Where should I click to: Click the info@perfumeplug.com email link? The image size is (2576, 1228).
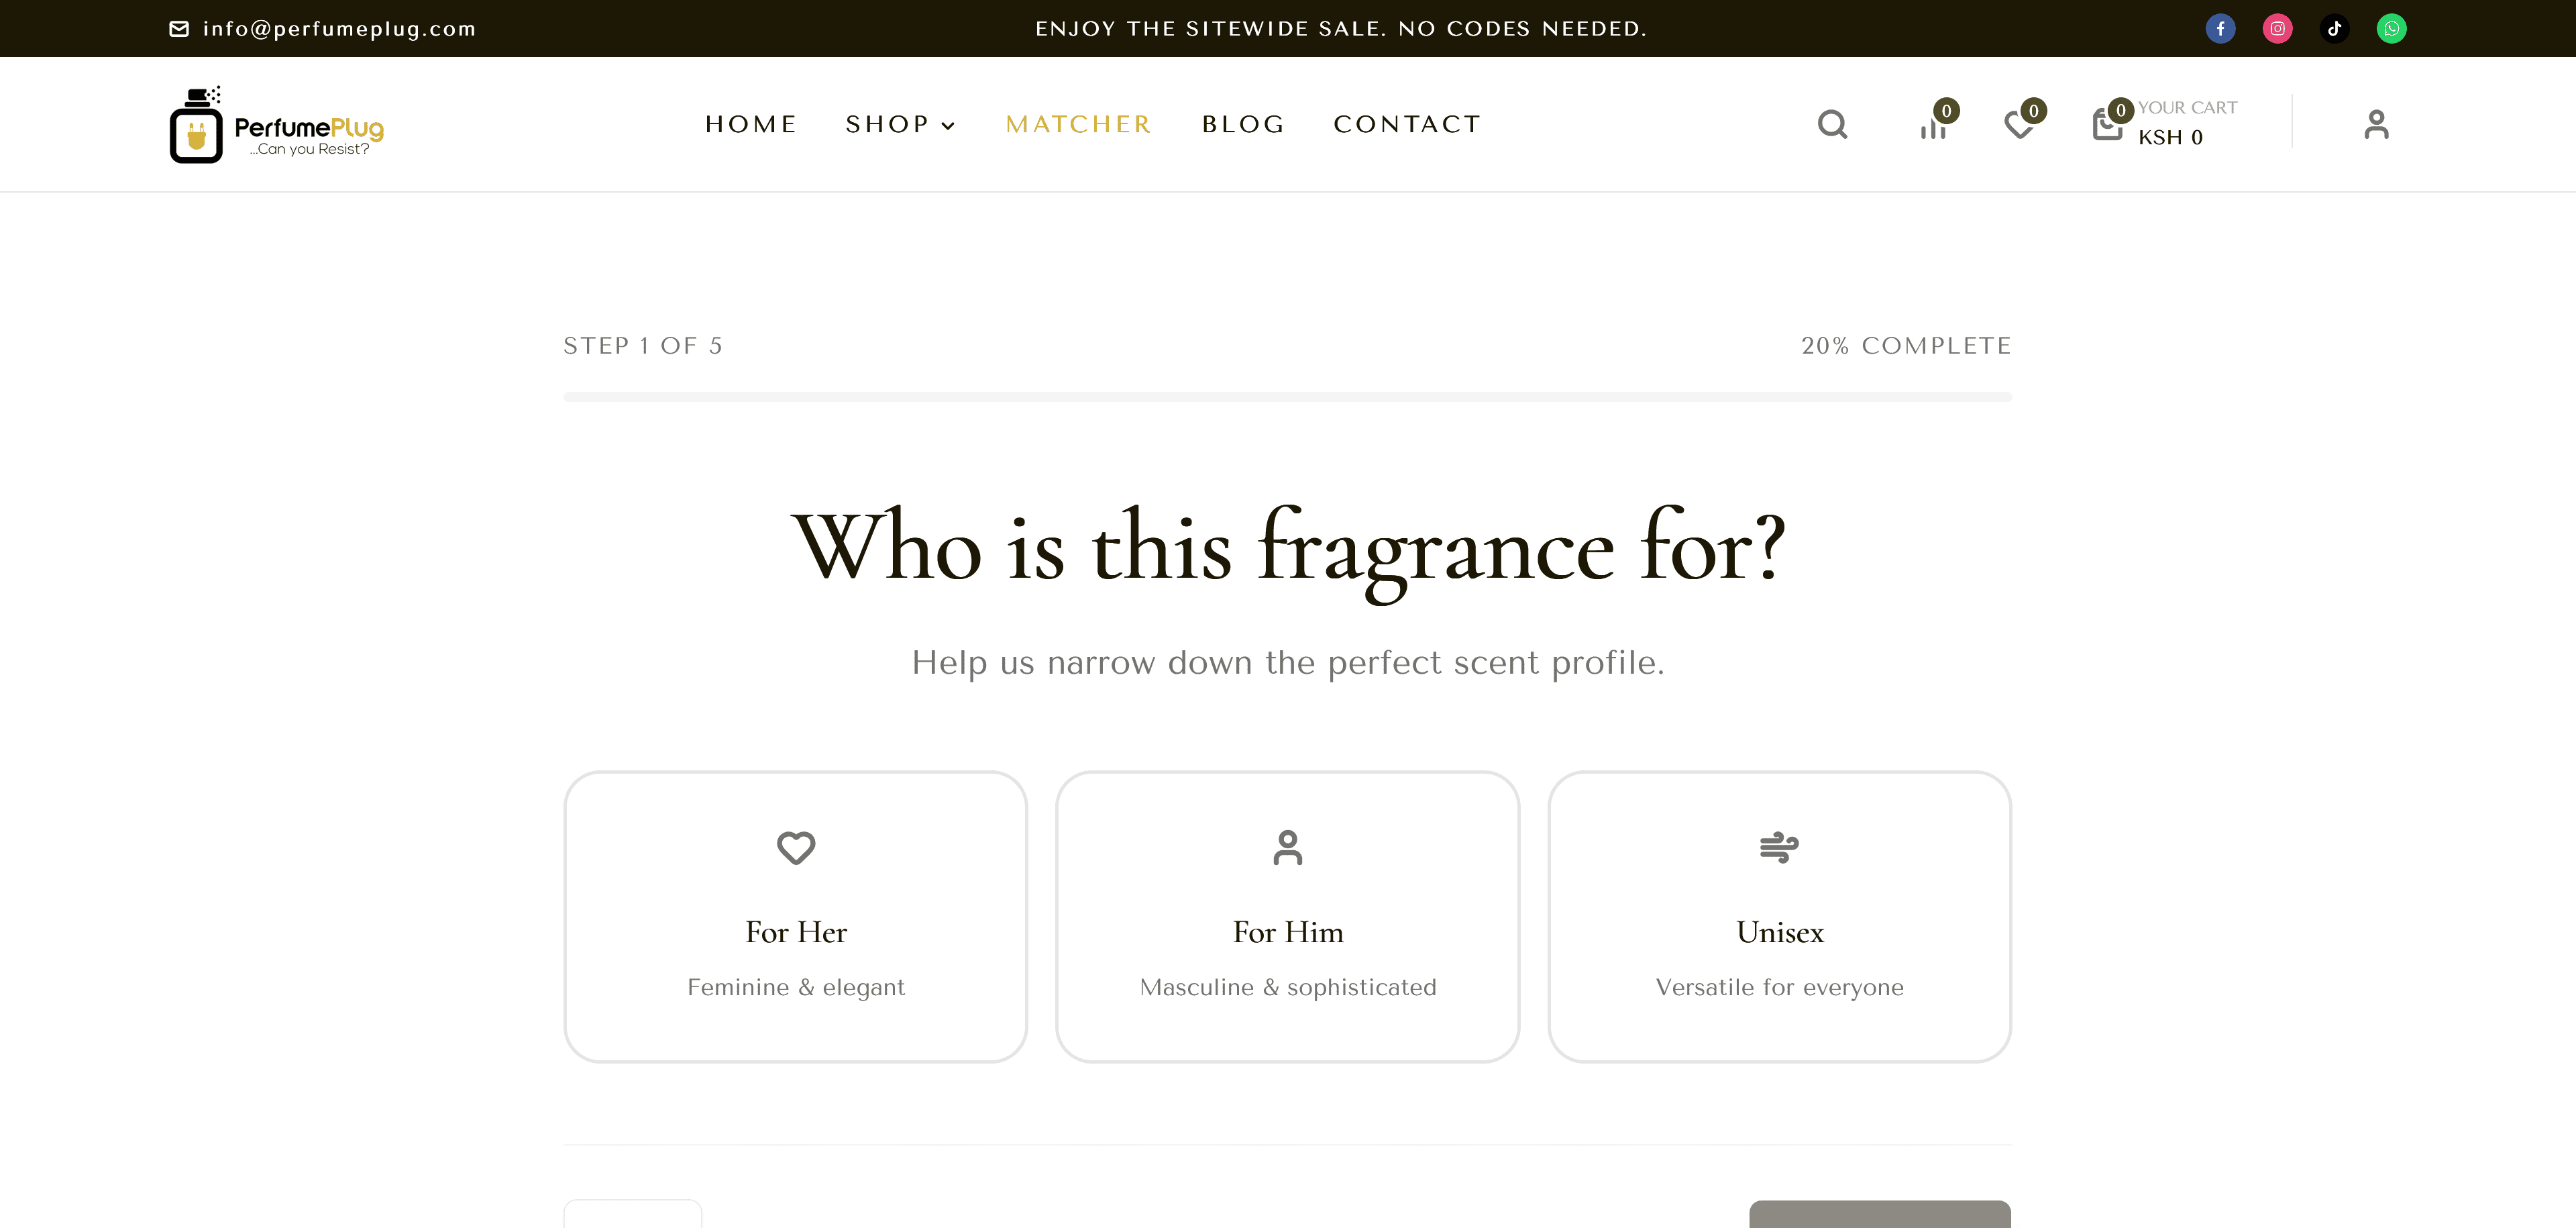coord(339,28)
